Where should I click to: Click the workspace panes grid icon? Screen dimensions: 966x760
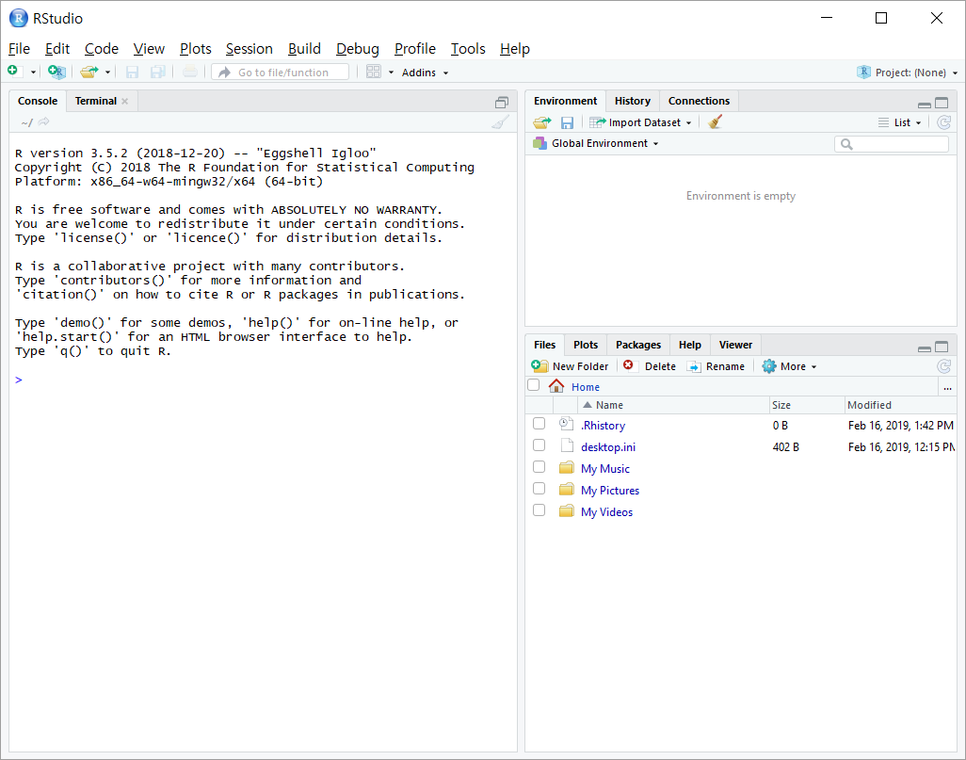pos(373,71)
